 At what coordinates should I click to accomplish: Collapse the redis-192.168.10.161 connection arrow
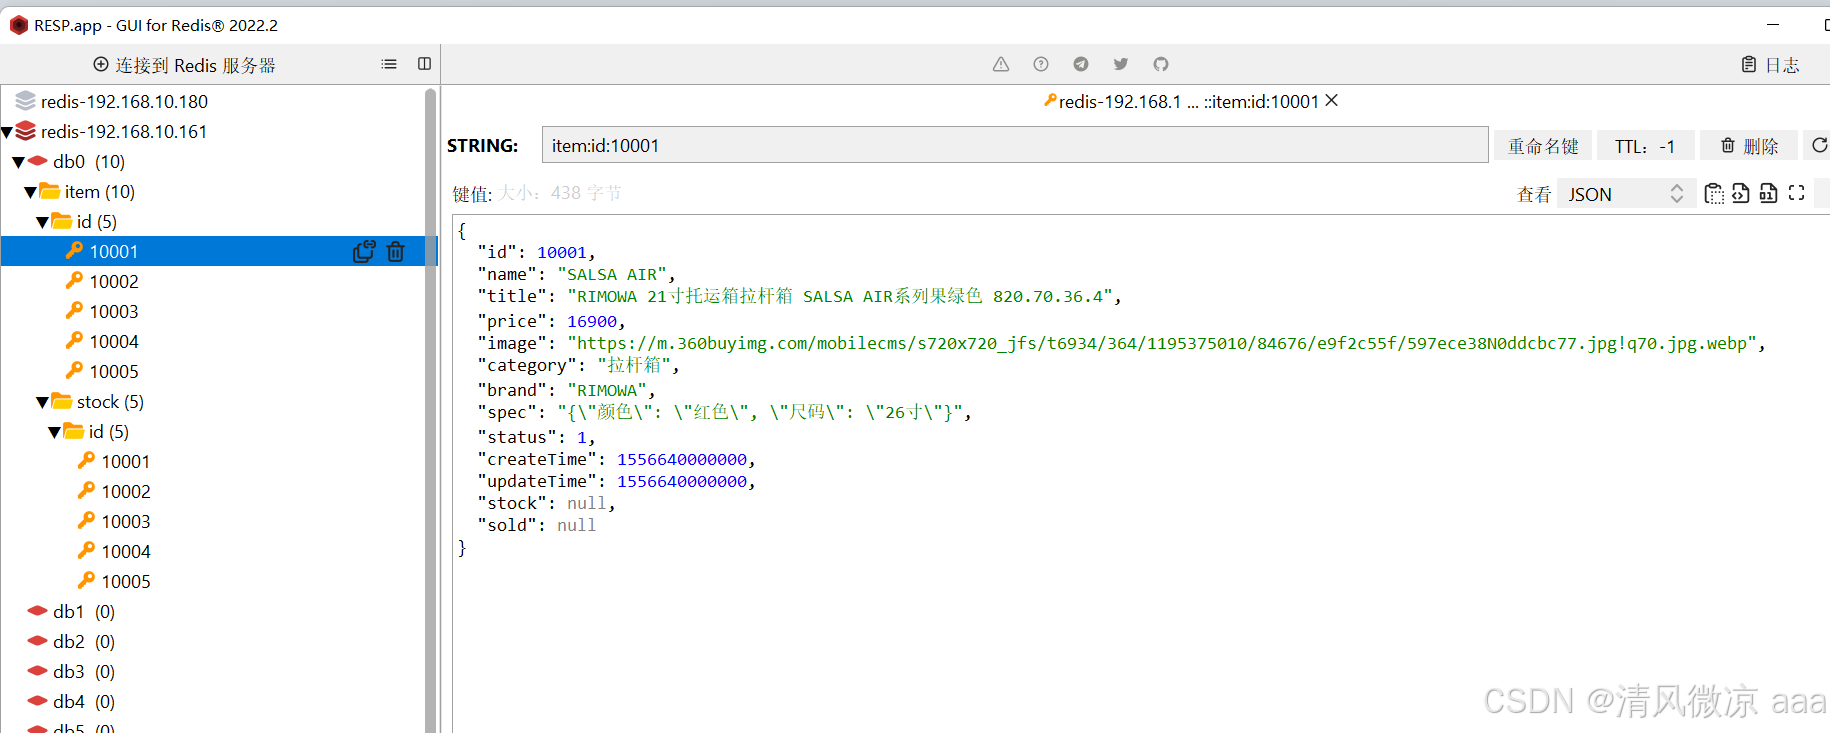[7, 132]
